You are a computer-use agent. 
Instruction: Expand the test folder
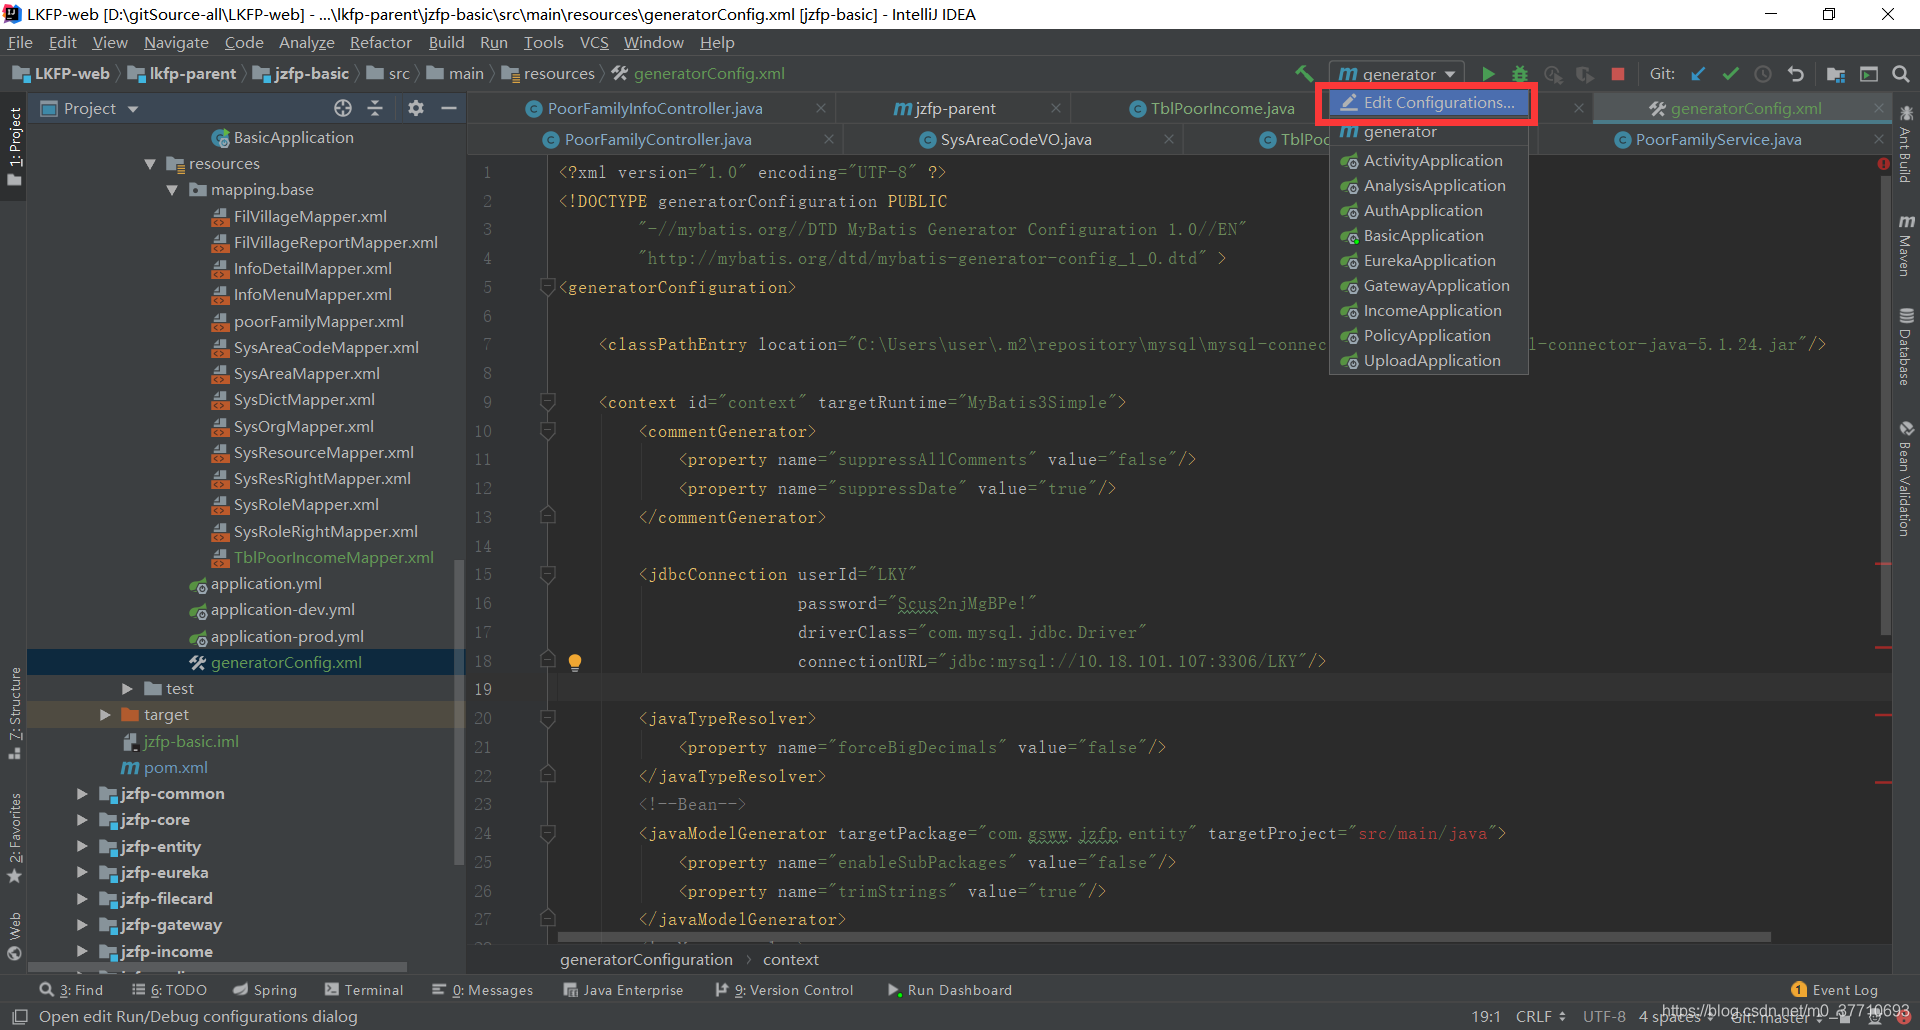pos(127,689)
